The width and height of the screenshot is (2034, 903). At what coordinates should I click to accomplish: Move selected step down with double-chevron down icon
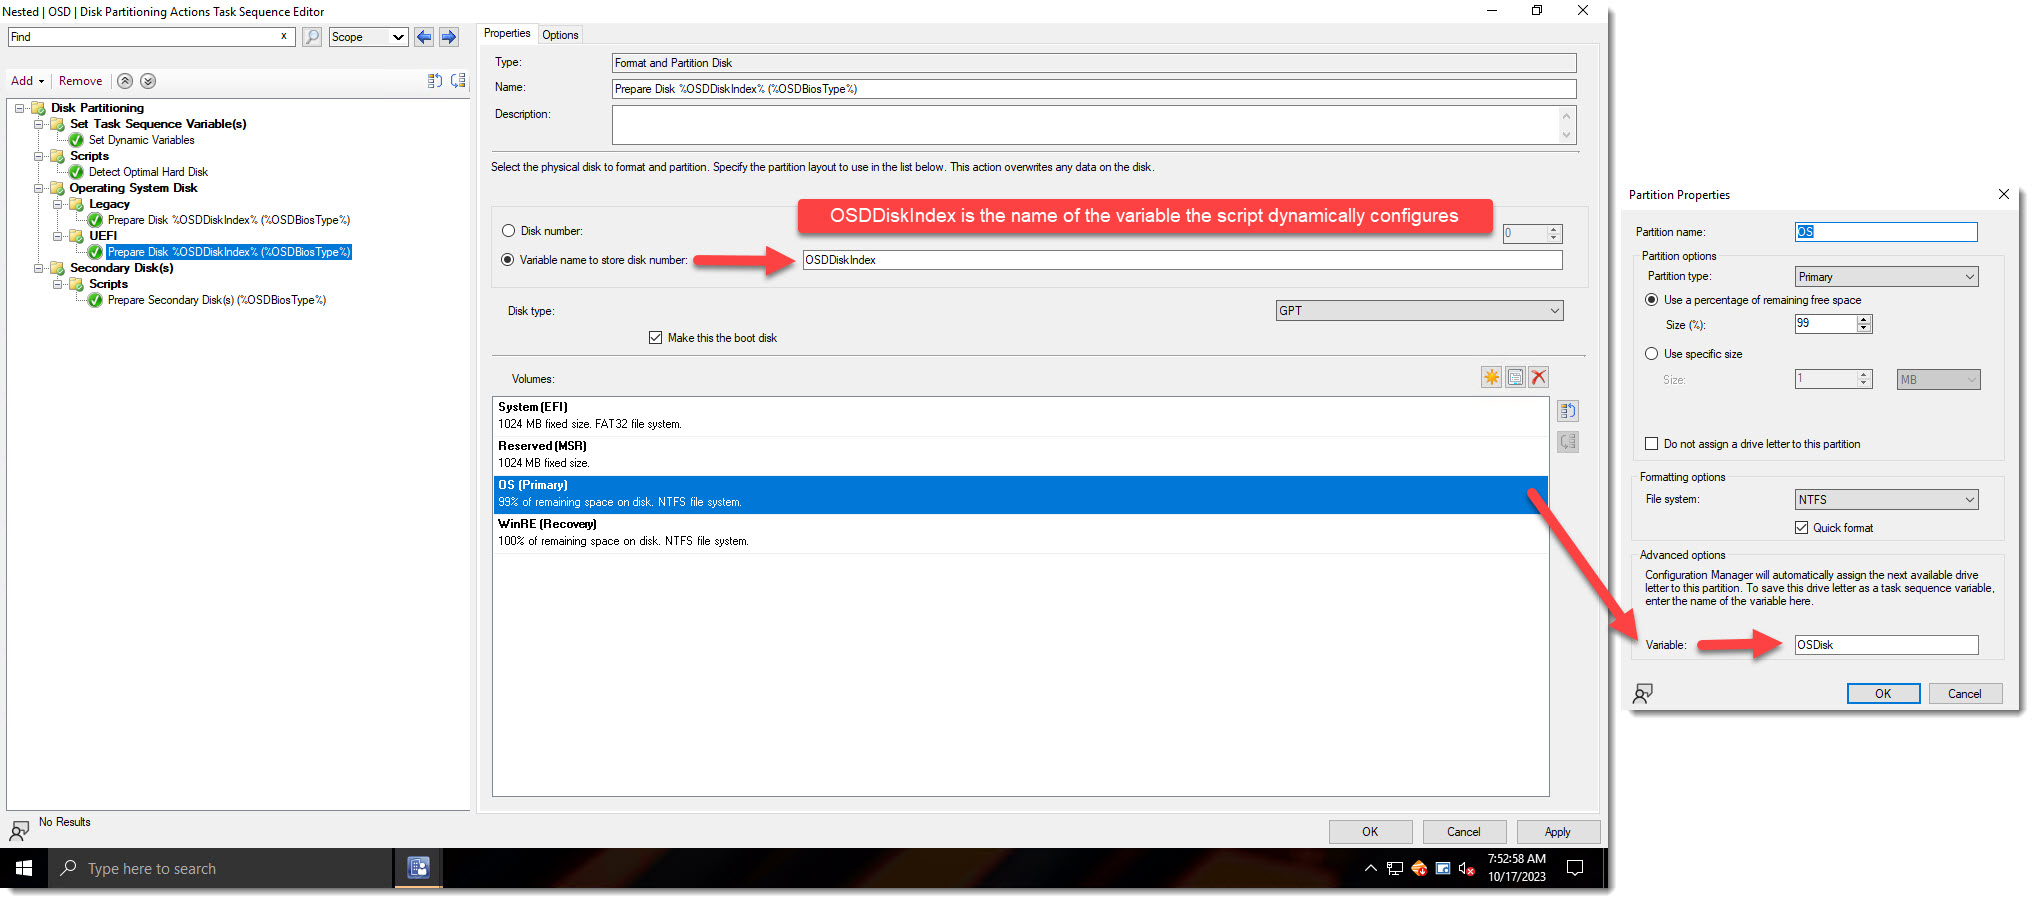pos(148,81)
